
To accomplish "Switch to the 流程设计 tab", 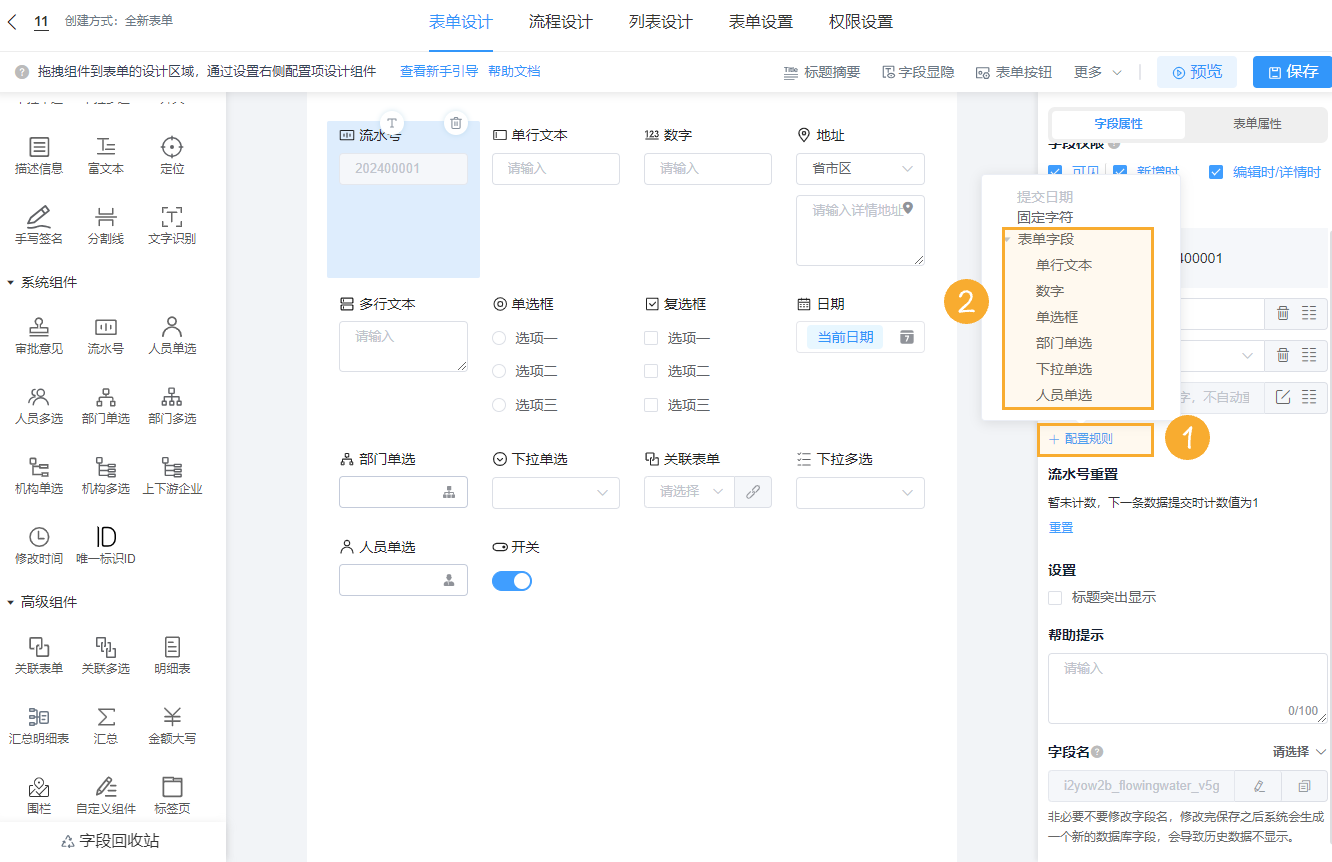I will click(560, 21).
